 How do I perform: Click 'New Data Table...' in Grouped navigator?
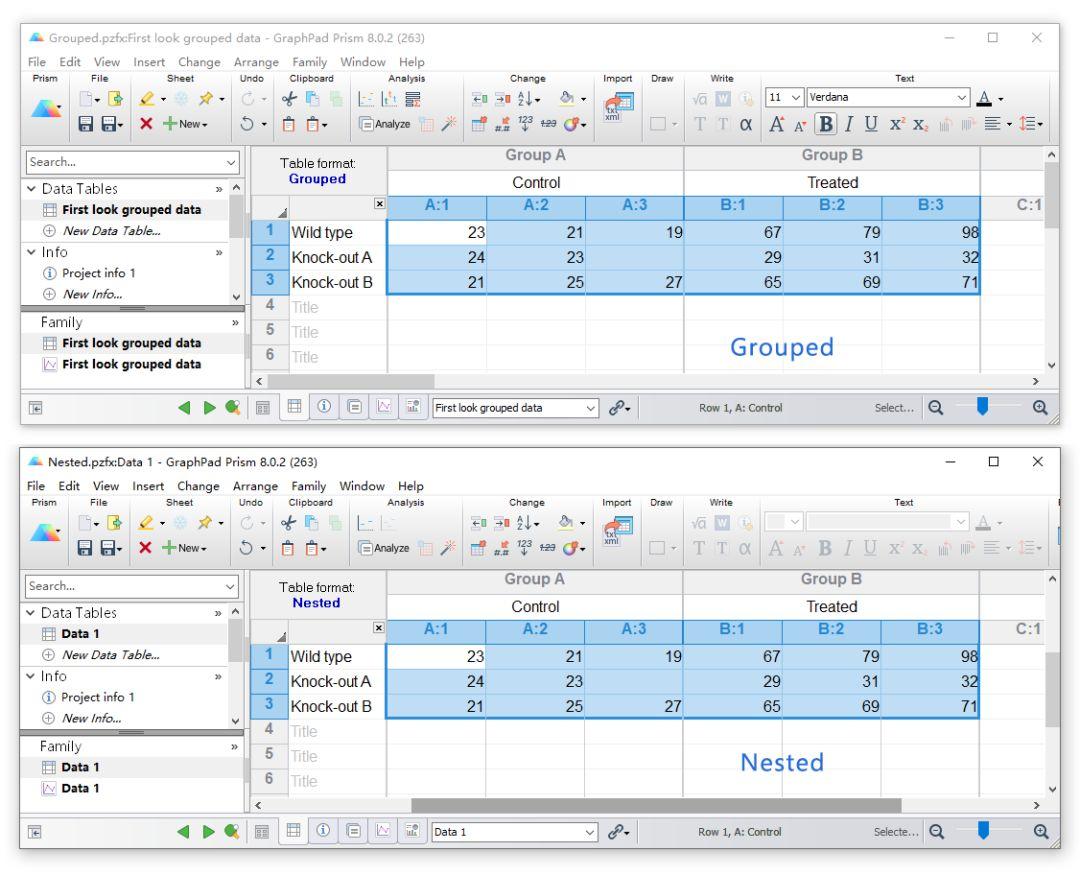pos(112,231)
